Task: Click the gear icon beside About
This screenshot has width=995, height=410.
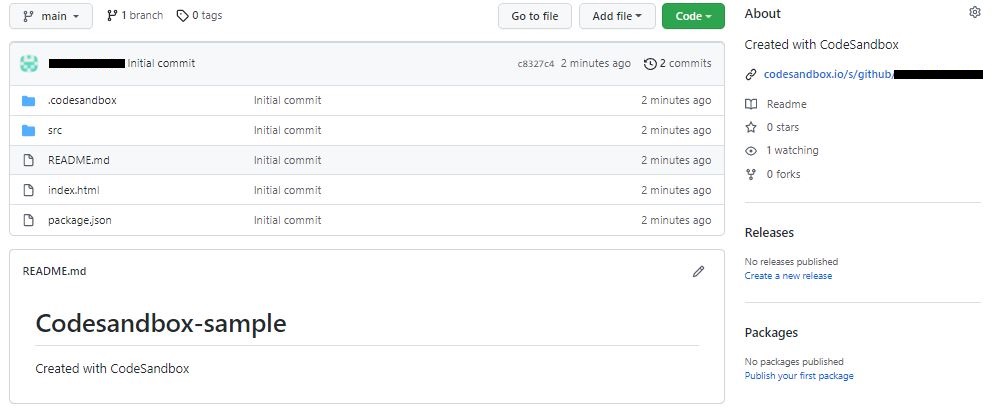Action: pos(975,12)
